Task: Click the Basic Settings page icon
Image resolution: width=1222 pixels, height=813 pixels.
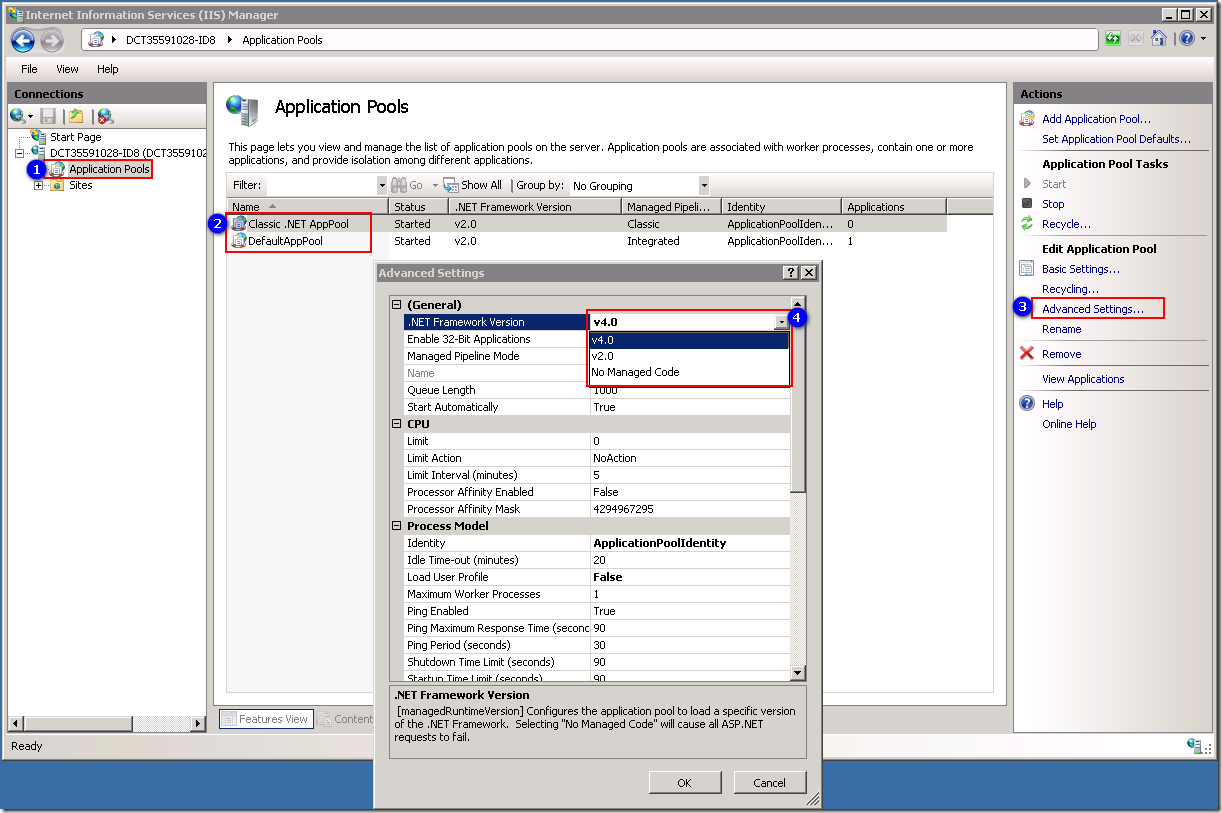Action: pos(1026,269)
